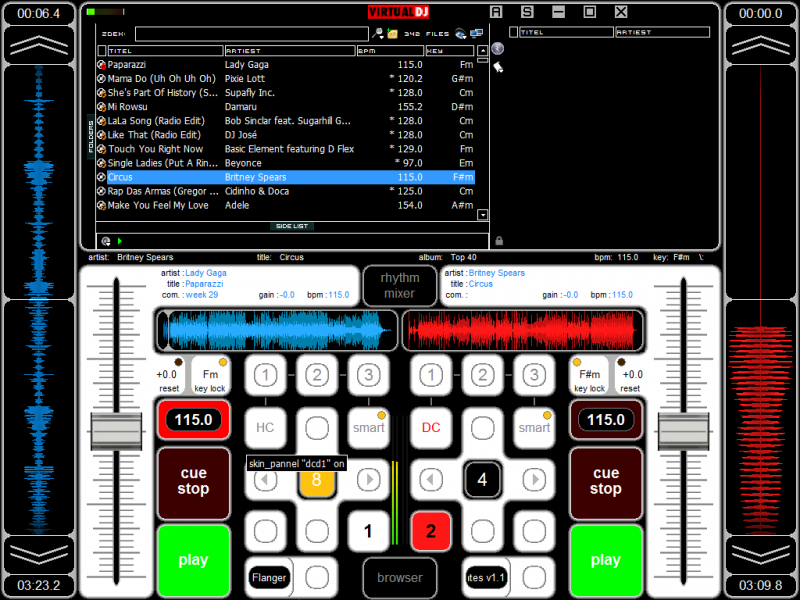
Task: Click right deck pitch slider handle
Action: 683,432
